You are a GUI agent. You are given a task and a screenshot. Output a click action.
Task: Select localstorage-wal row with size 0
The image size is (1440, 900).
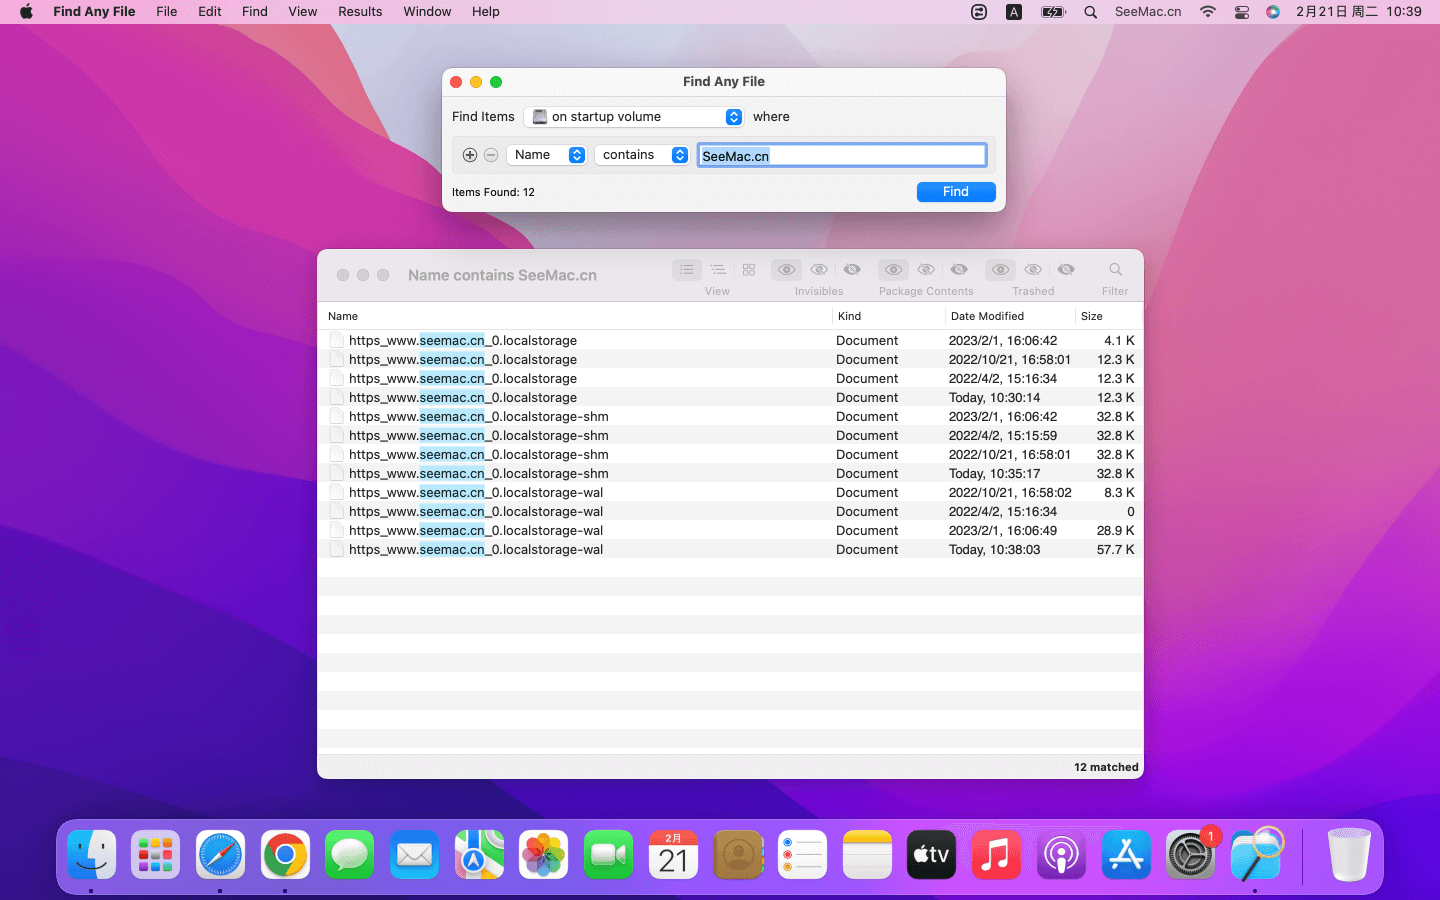tap(731, 511)
